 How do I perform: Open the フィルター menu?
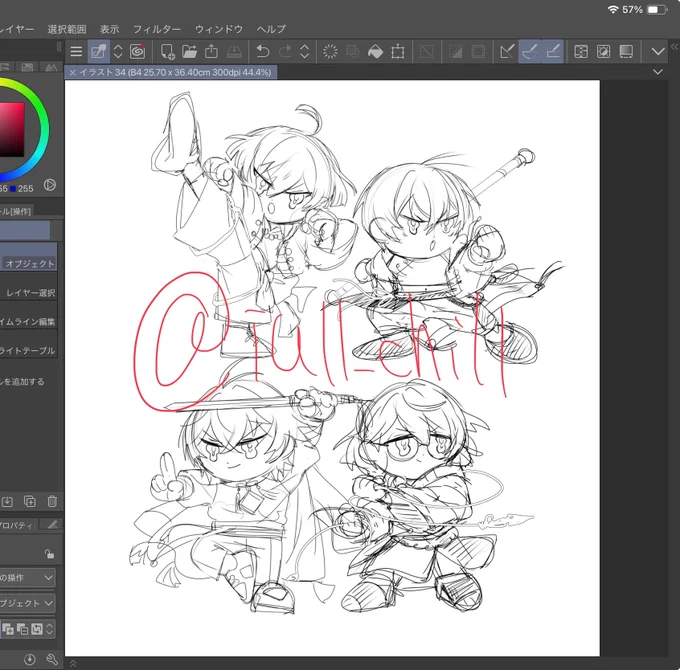(x=157, y=29)
